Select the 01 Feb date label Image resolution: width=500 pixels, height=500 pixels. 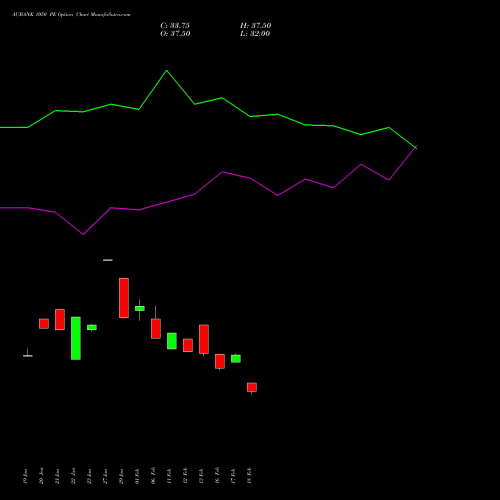(137, 476)
